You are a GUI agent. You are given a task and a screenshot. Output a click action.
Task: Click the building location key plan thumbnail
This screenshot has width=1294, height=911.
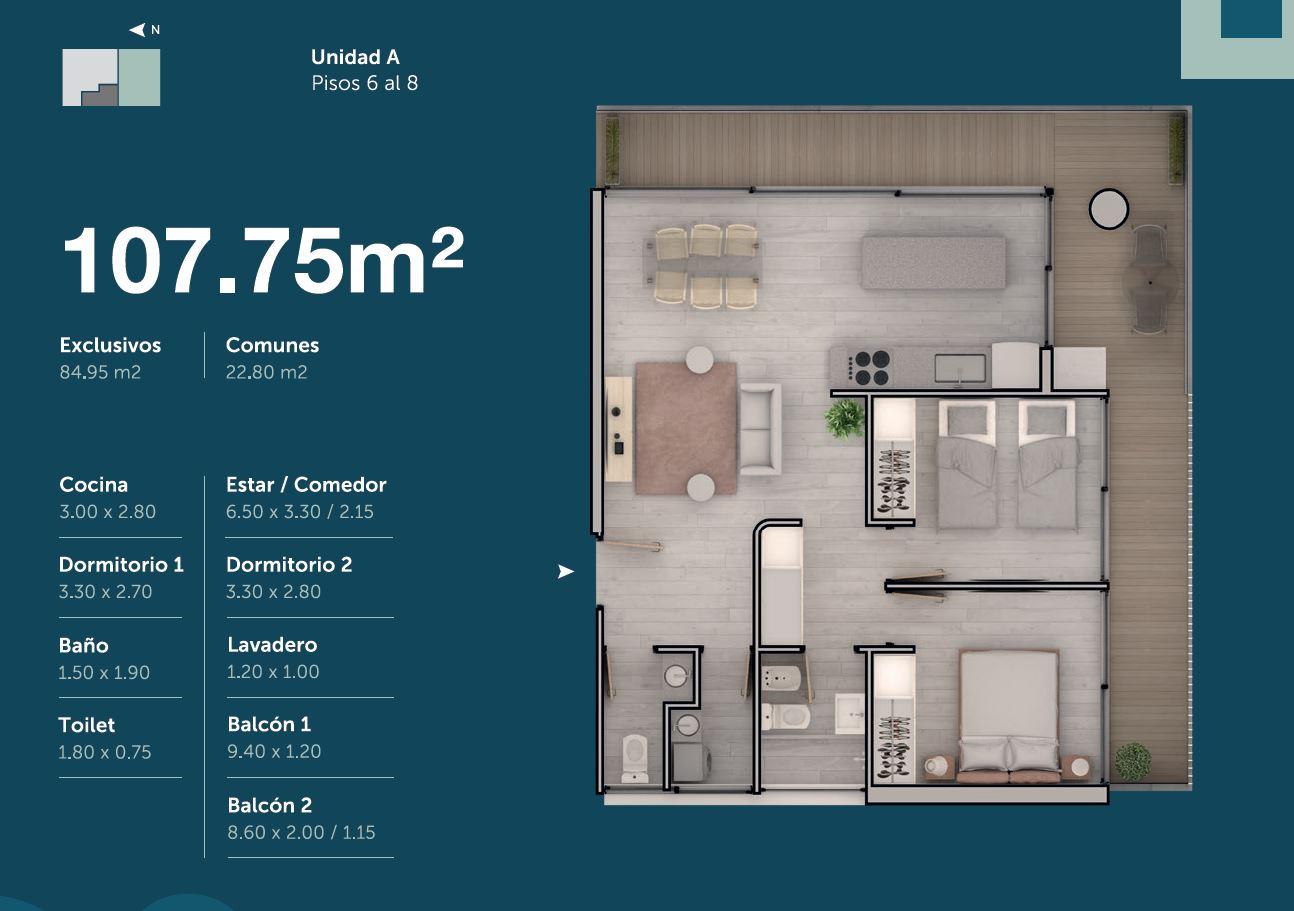tap(111, 77)
